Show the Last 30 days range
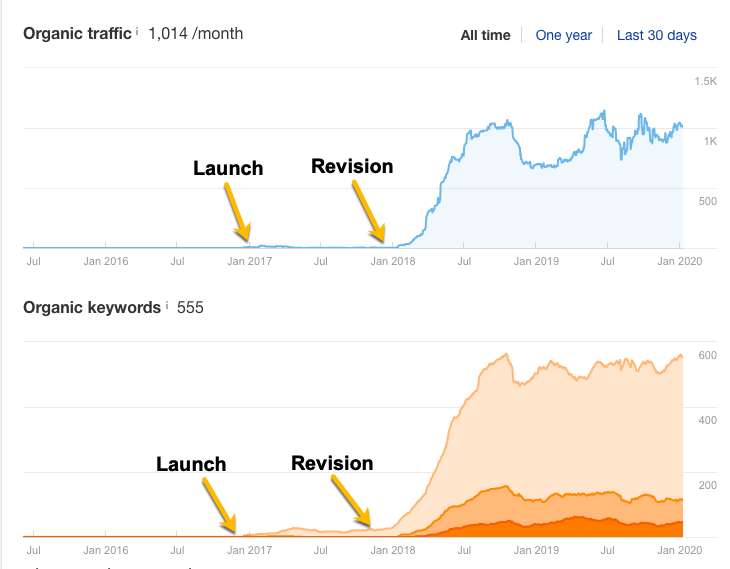Image resolution: width=730 pixels, height=569 pixels. (x=656, y=35)
